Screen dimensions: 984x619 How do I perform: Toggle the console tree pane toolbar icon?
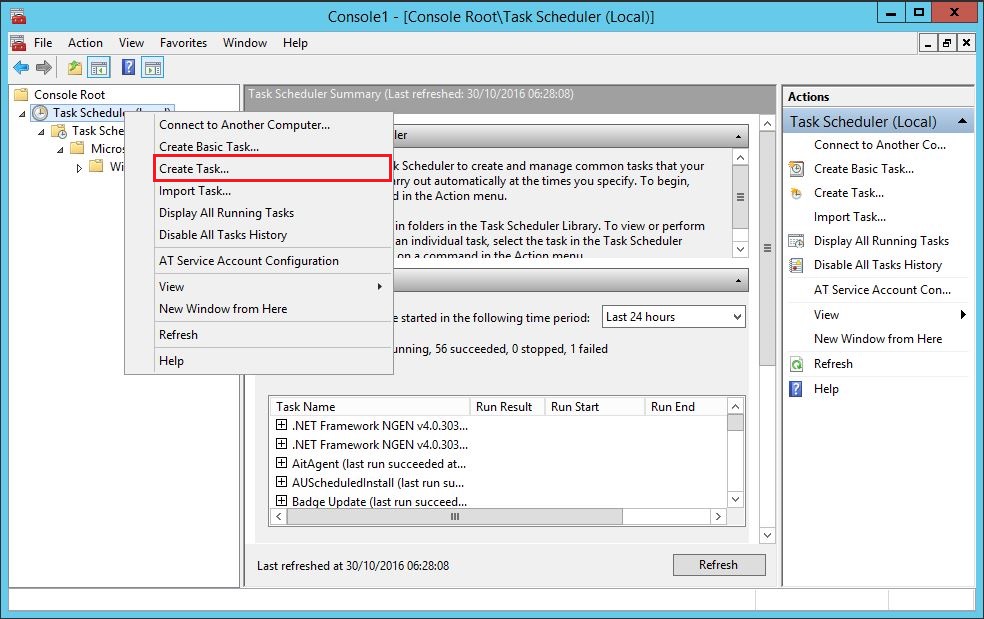pos(99,68)
